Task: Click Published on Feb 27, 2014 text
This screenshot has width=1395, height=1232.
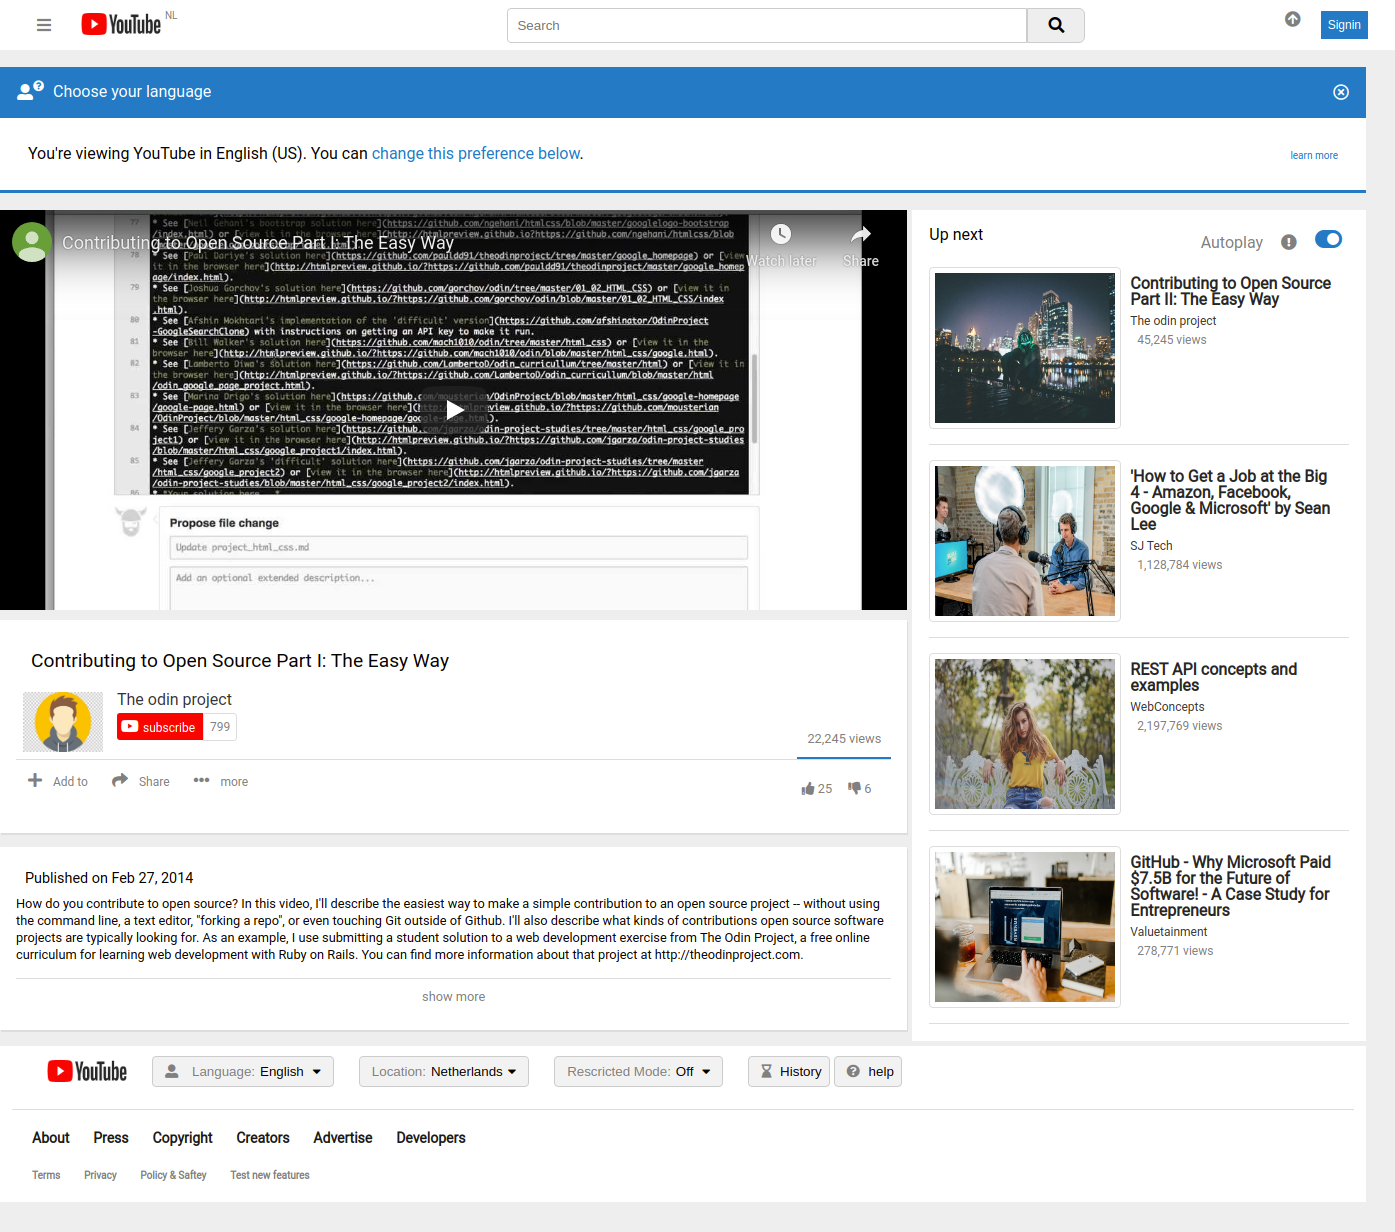Action: coord(109,878)
